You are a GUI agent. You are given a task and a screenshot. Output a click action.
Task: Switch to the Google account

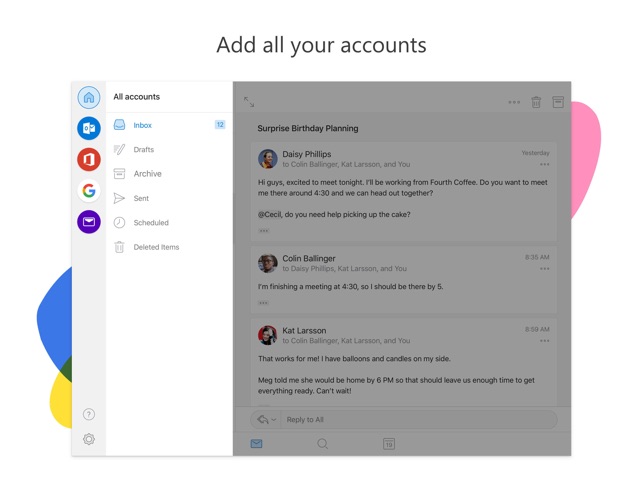pos(89,190)
